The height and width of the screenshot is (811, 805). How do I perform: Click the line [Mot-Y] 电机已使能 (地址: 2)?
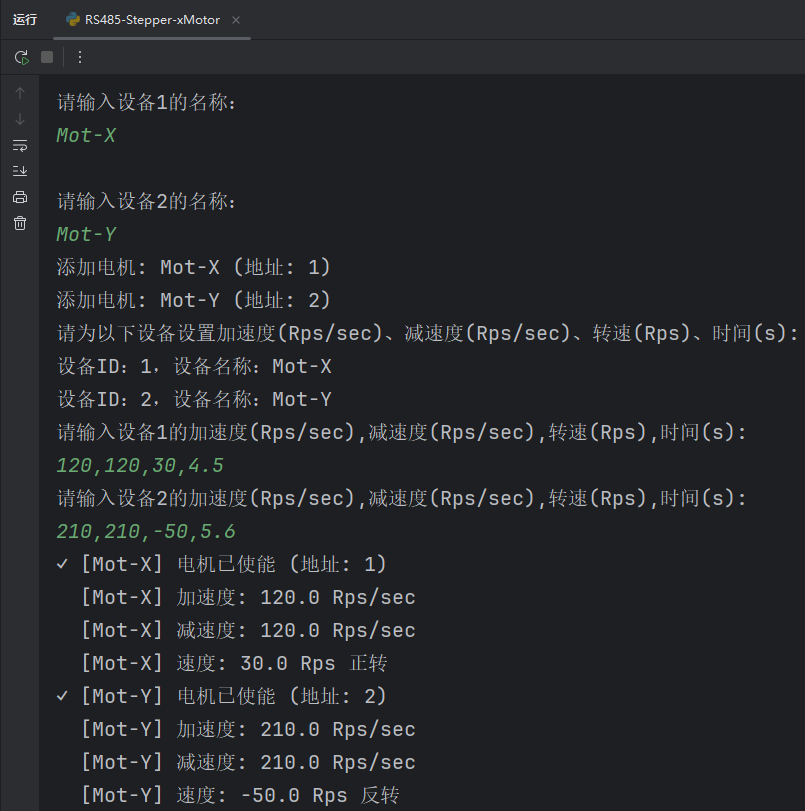234,696
